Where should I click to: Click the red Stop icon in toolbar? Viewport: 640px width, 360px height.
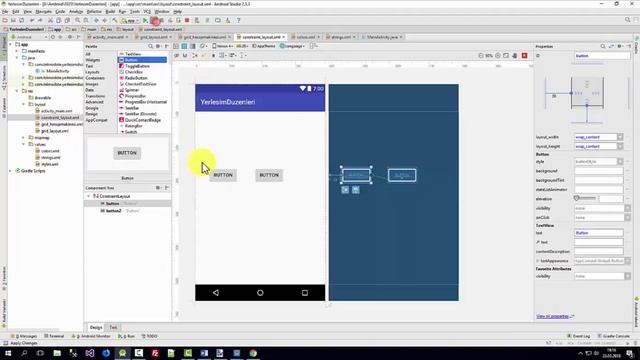point(187,20)
